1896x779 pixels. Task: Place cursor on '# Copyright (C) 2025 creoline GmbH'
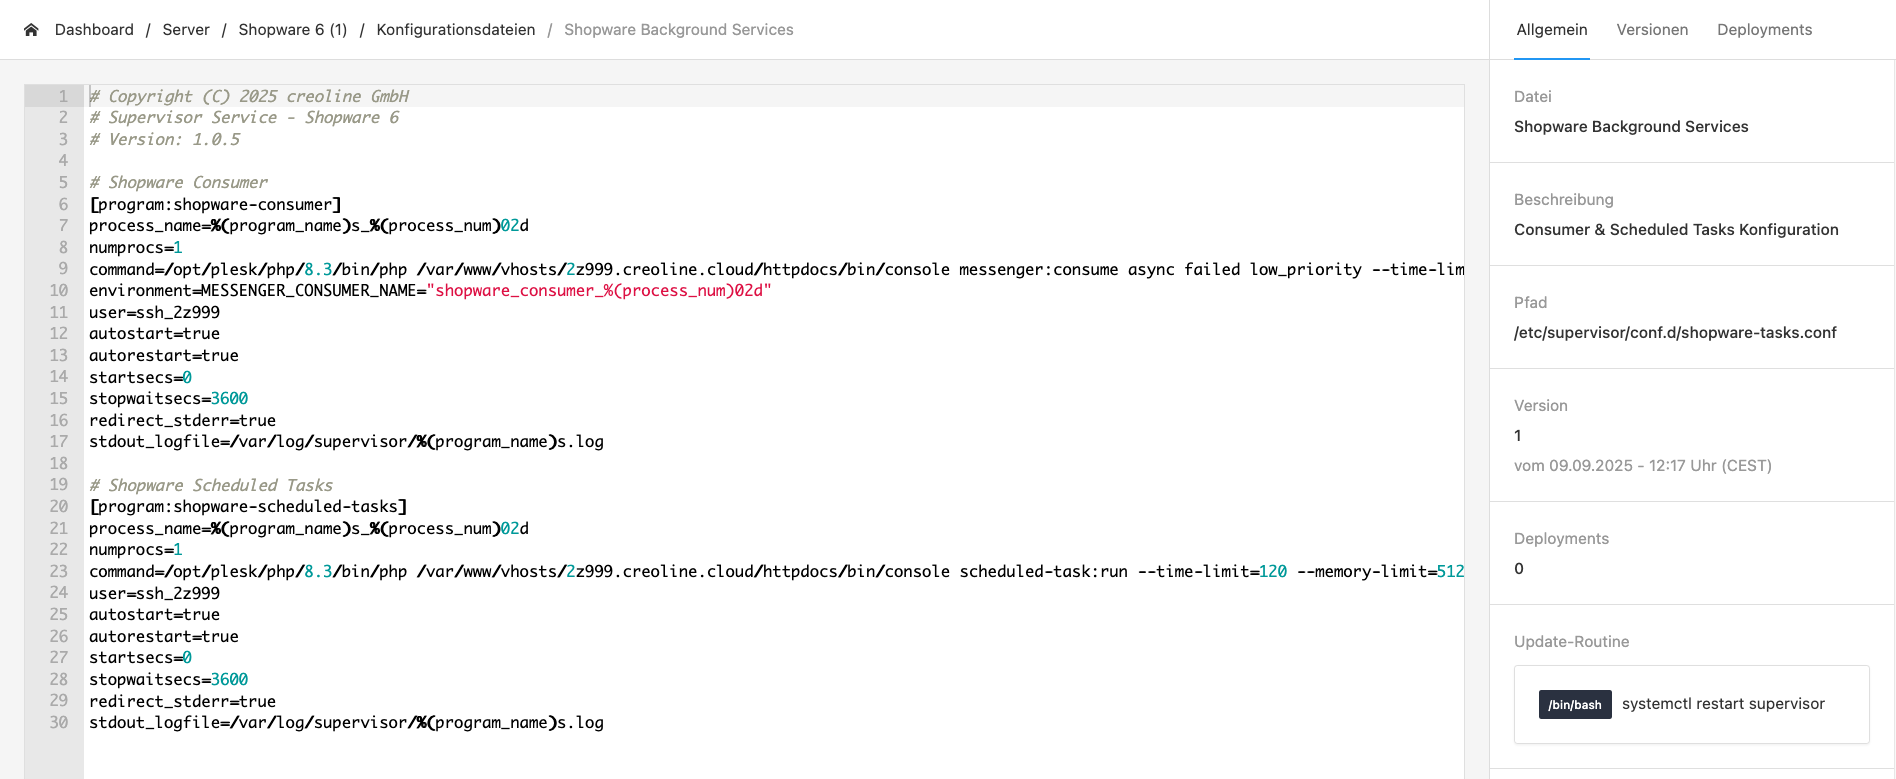249,96
